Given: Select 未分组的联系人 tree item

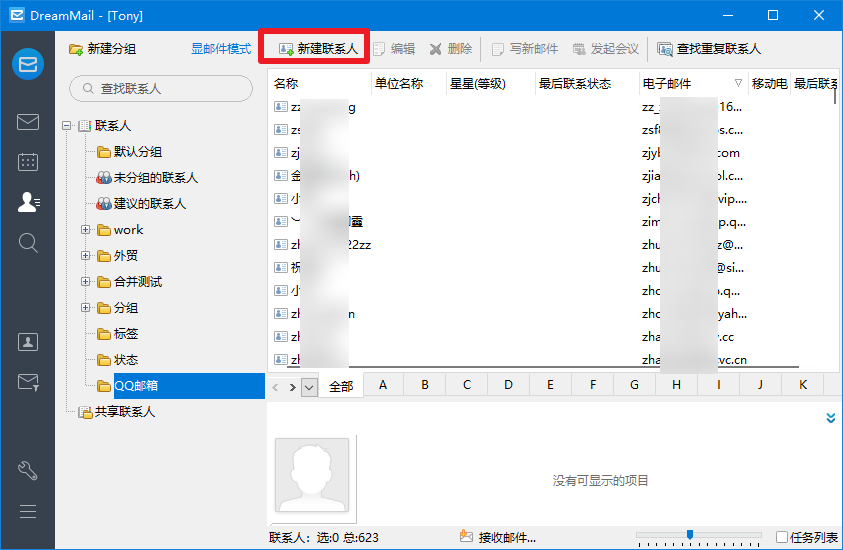Looking at the screenshot, I should (x=147, y=177).
